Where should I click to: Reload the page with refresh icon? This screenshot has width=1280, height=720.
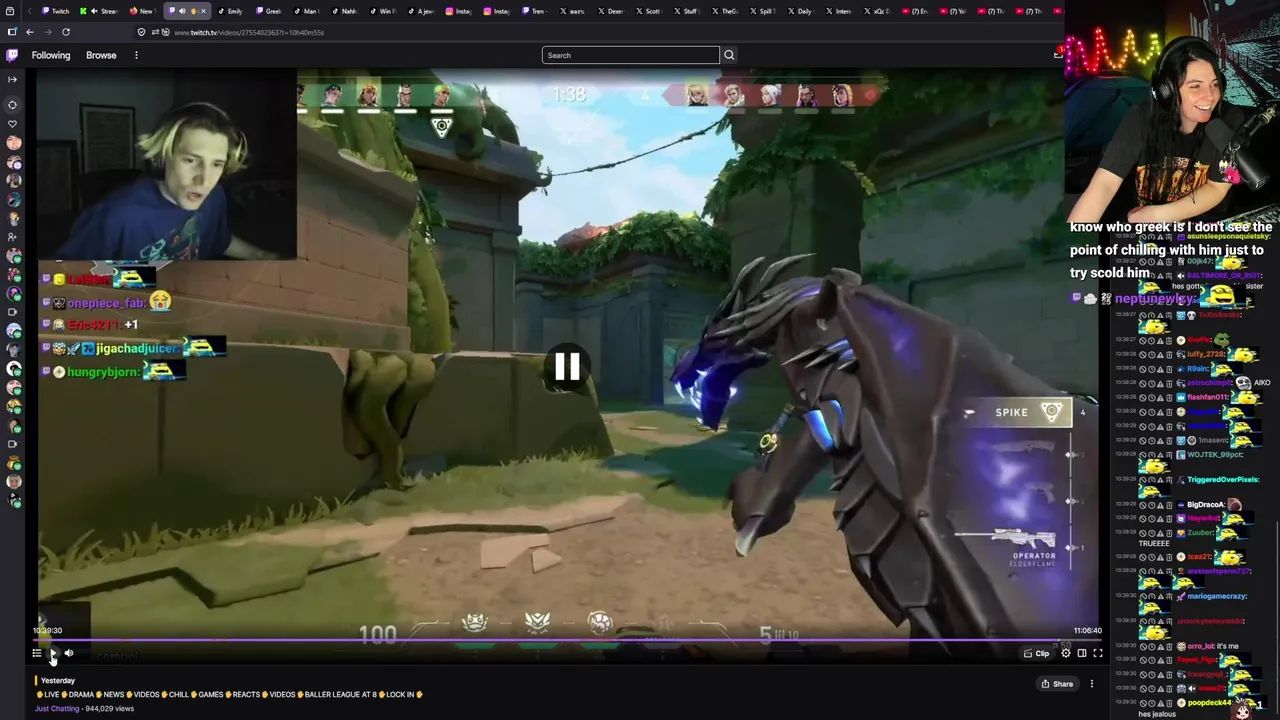coord(66,32)
